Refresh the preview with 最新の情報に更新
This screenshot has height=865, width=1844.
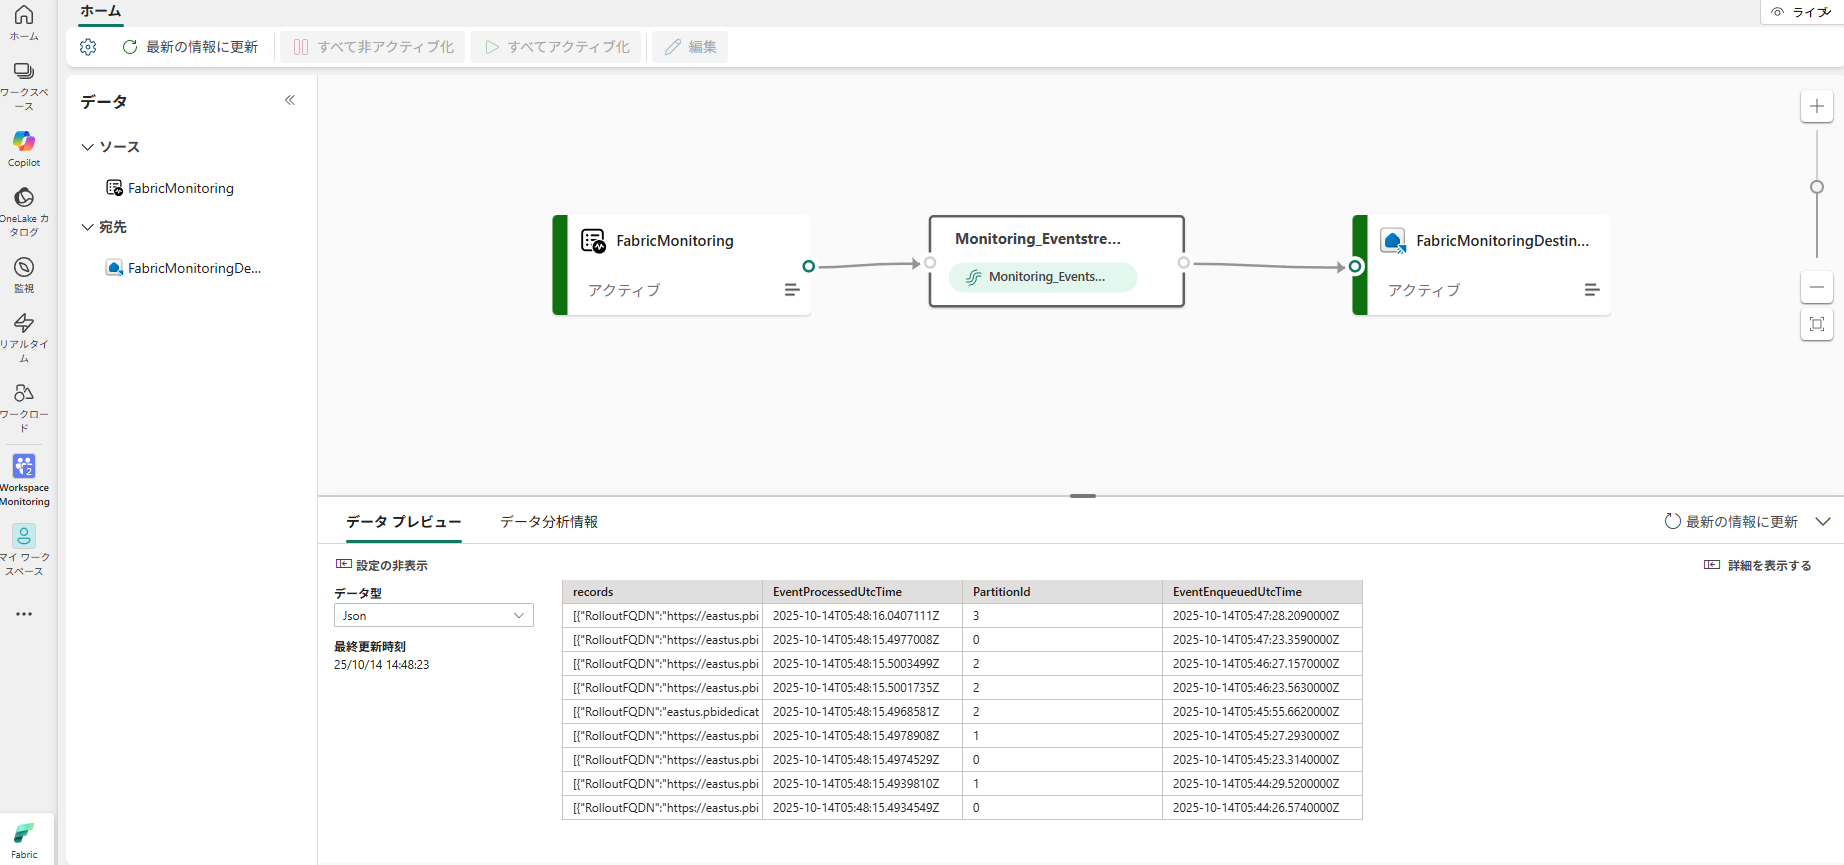click(x=1731, y=522)
